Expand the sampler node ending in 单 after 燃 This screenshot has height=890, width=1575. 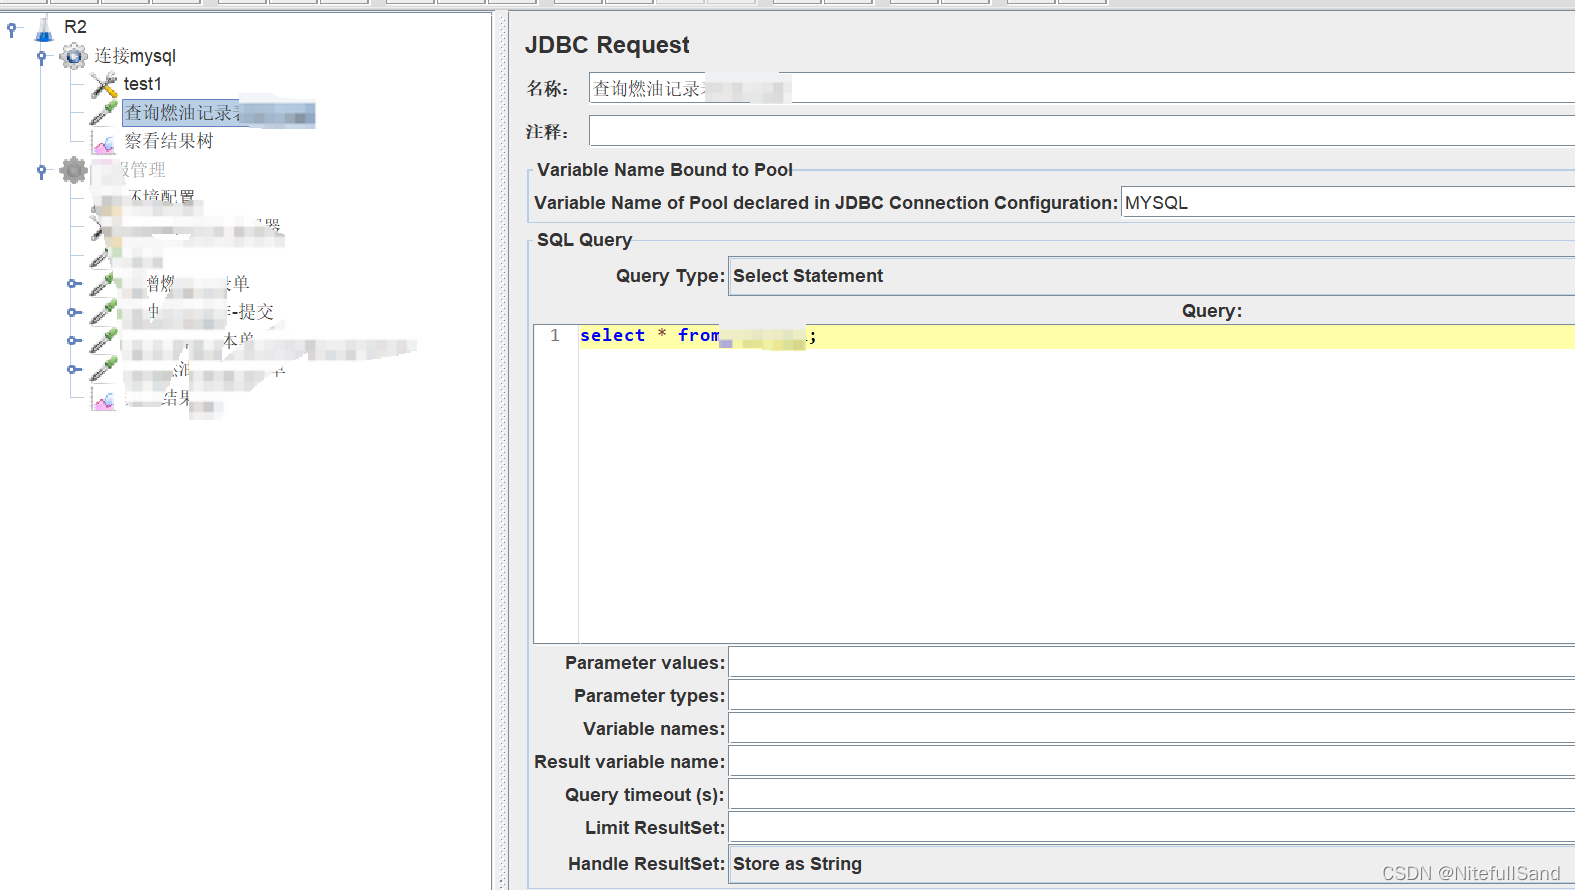(x=73, y=284)
